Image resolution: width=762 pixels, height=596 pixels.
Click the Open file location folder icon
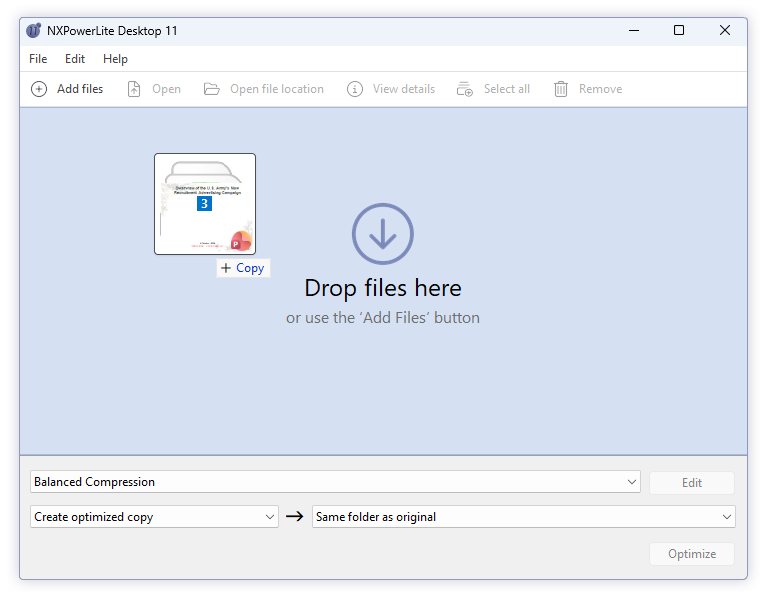tap(211, 89)
